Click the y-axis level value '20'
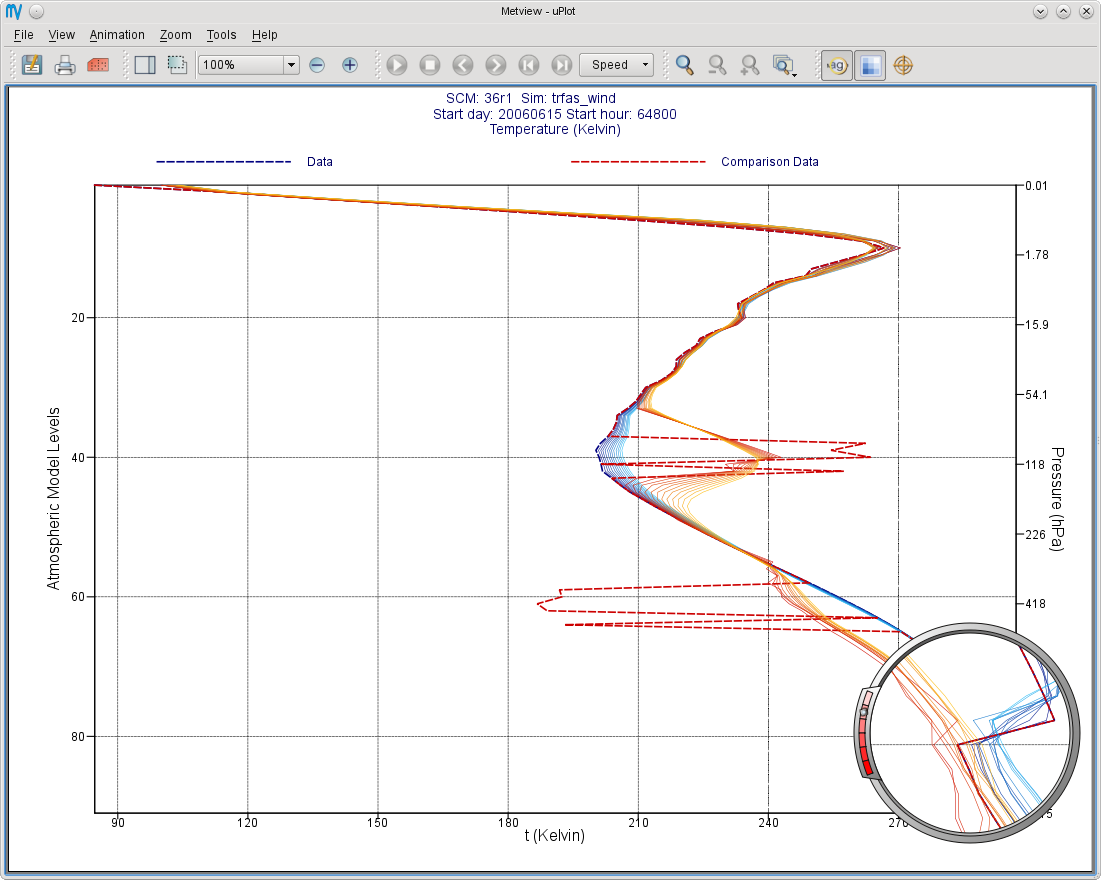The image size is (1101, 880). (78, 317)
